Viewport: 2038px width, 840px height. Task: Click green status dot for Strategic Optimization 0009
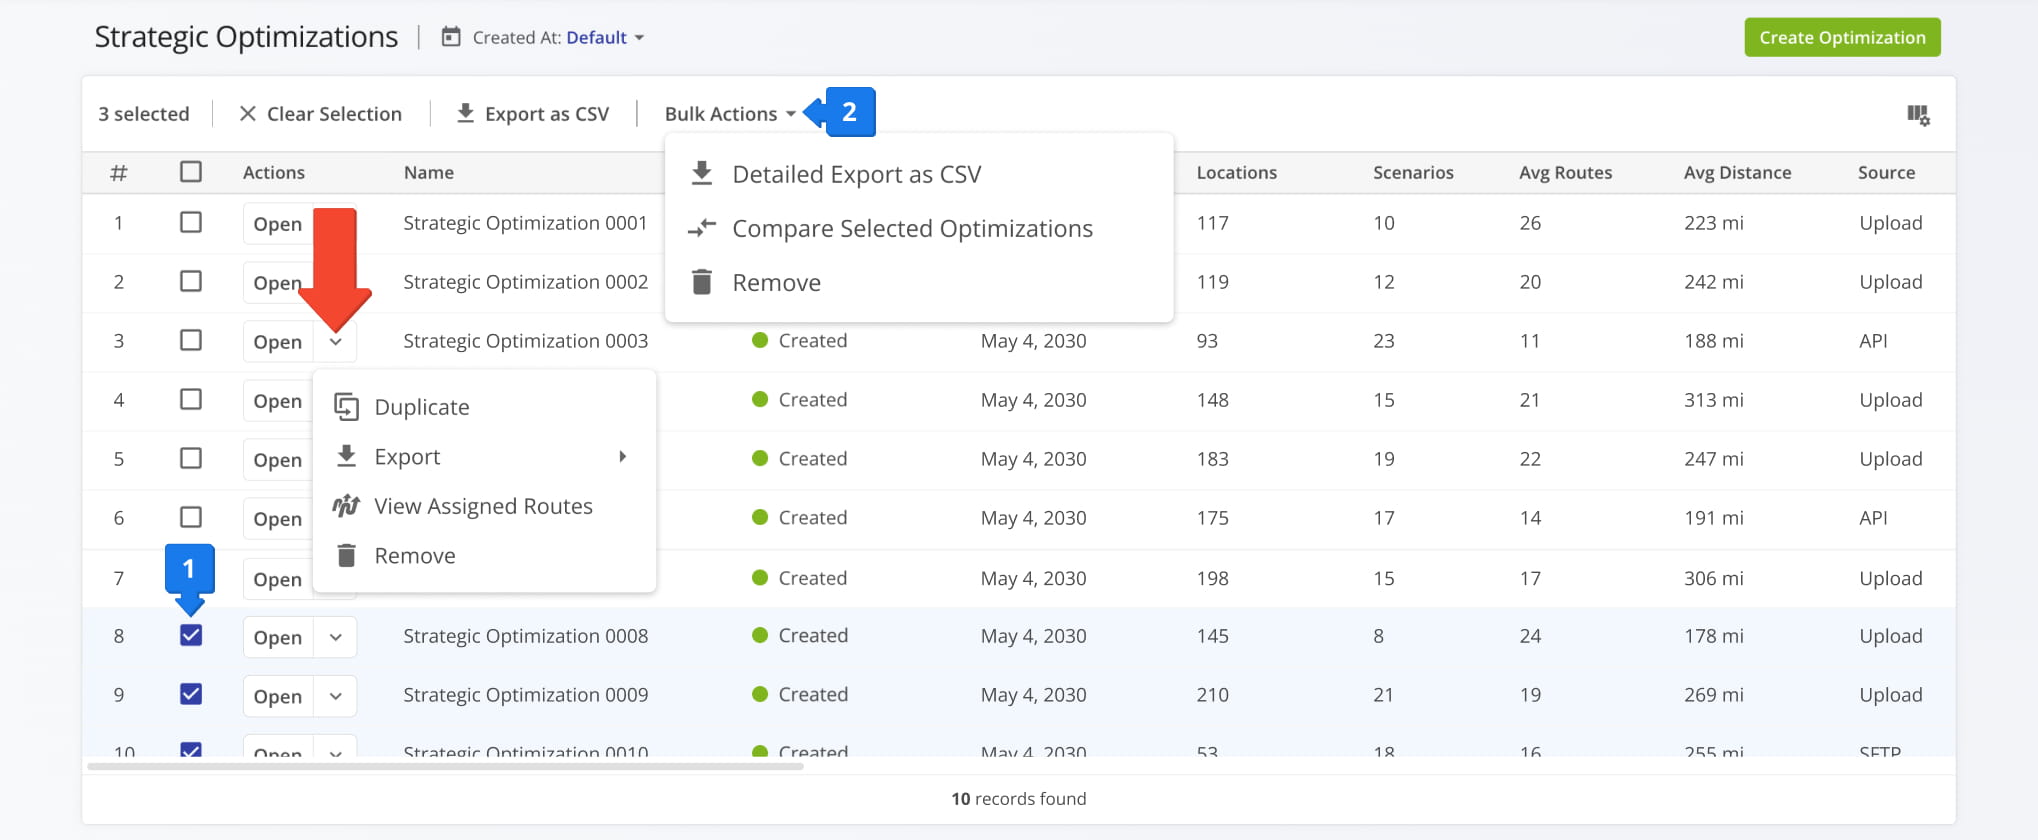pos(760,694)
